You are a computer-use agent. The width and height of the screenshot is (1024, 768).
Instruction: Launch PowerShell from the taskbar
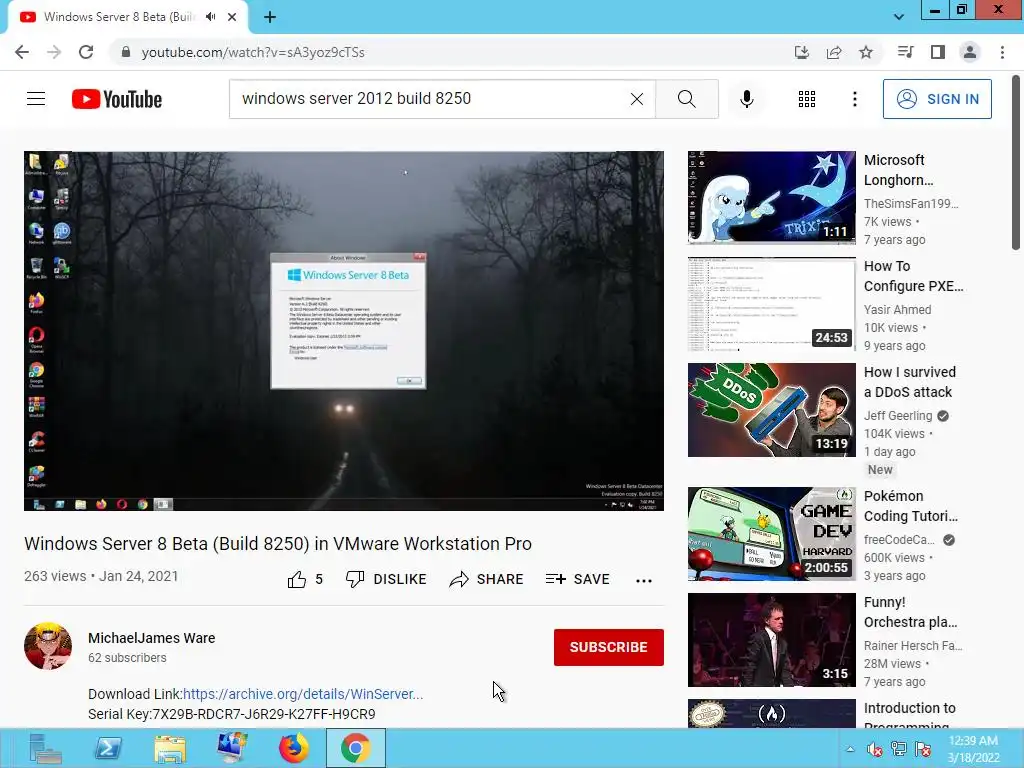click(x=108, y=748)
